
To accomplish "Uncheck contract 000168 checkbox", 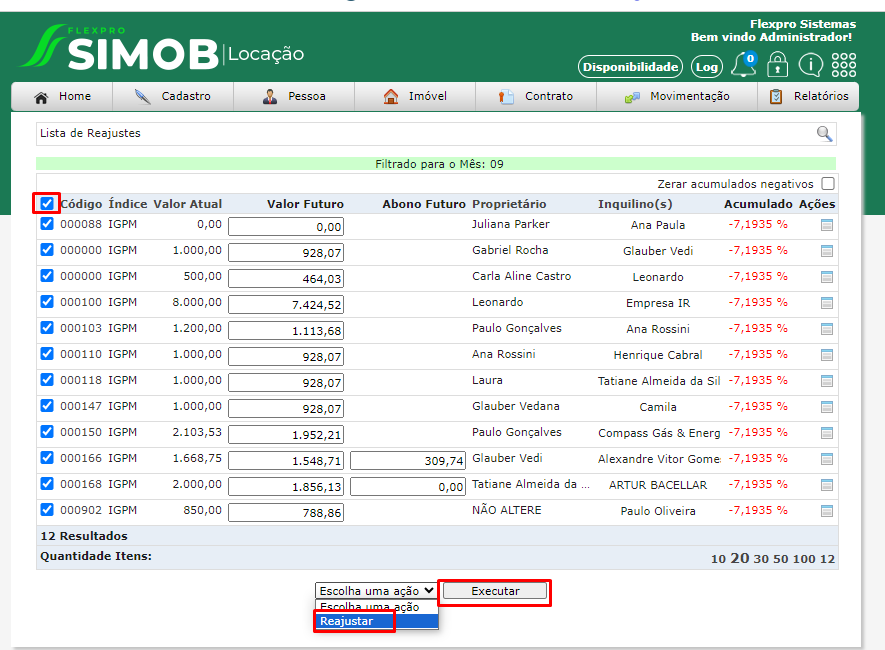I will [x=47, y=483].
